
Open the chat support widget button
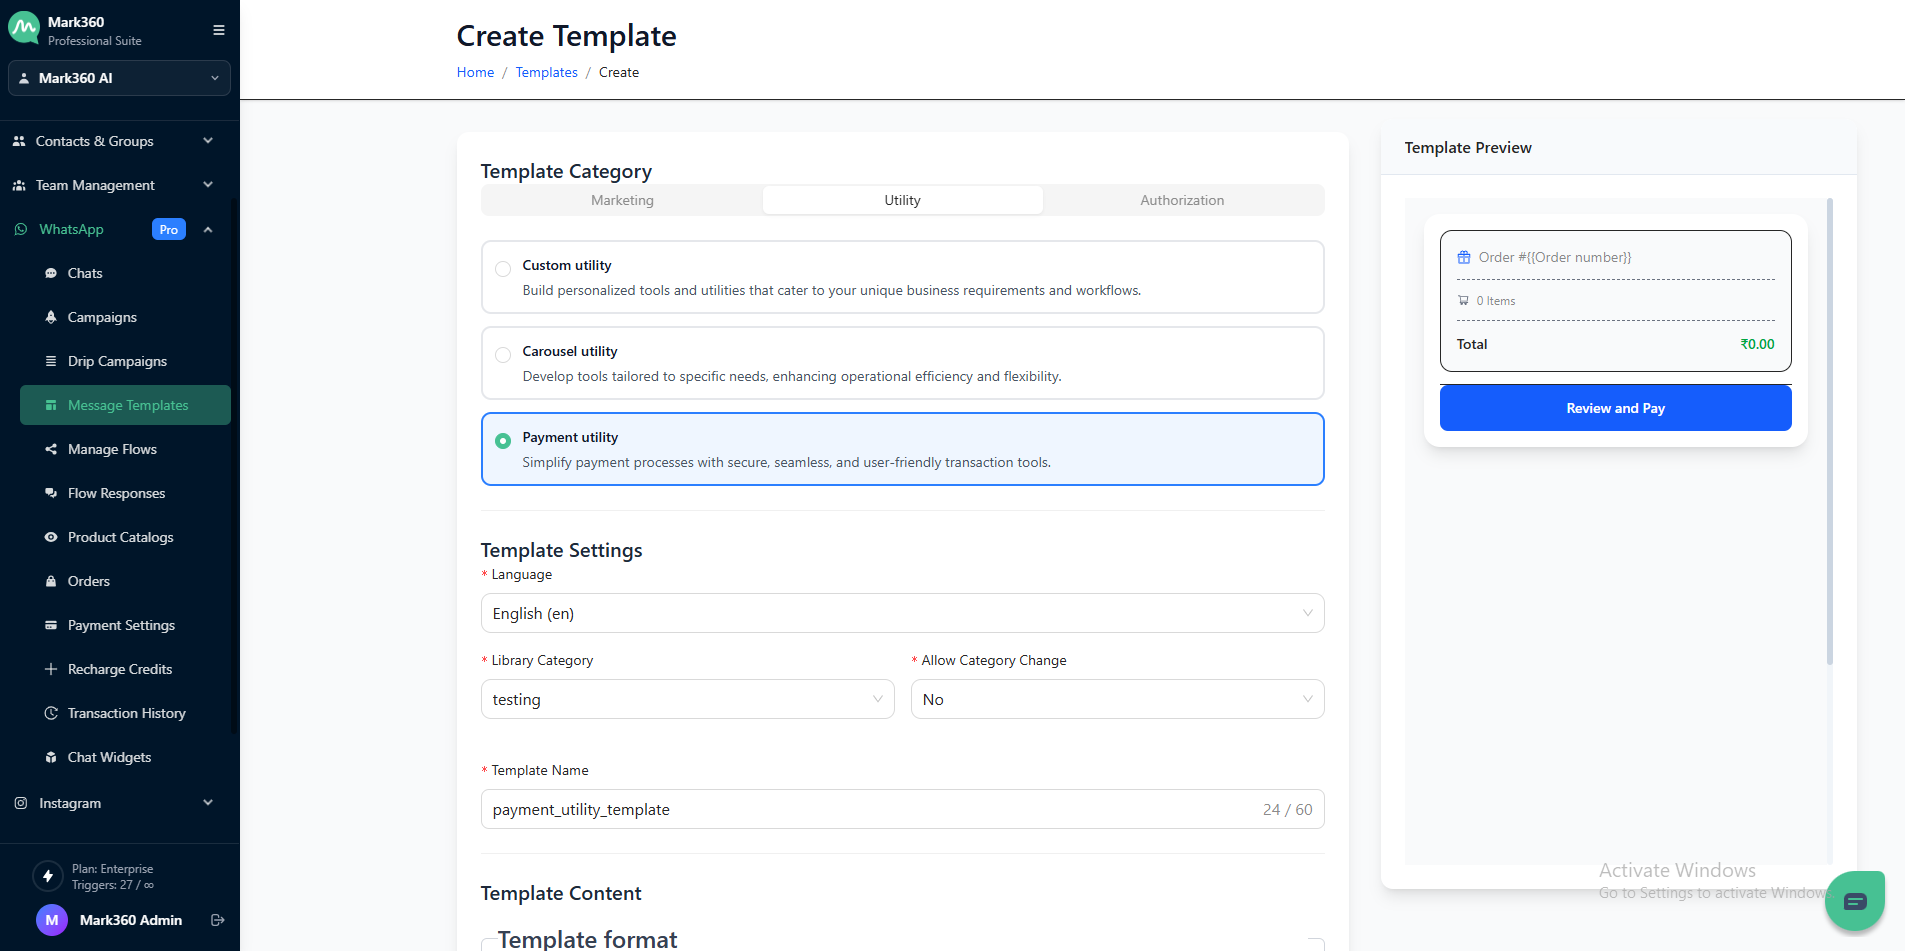click(1854, 901)
